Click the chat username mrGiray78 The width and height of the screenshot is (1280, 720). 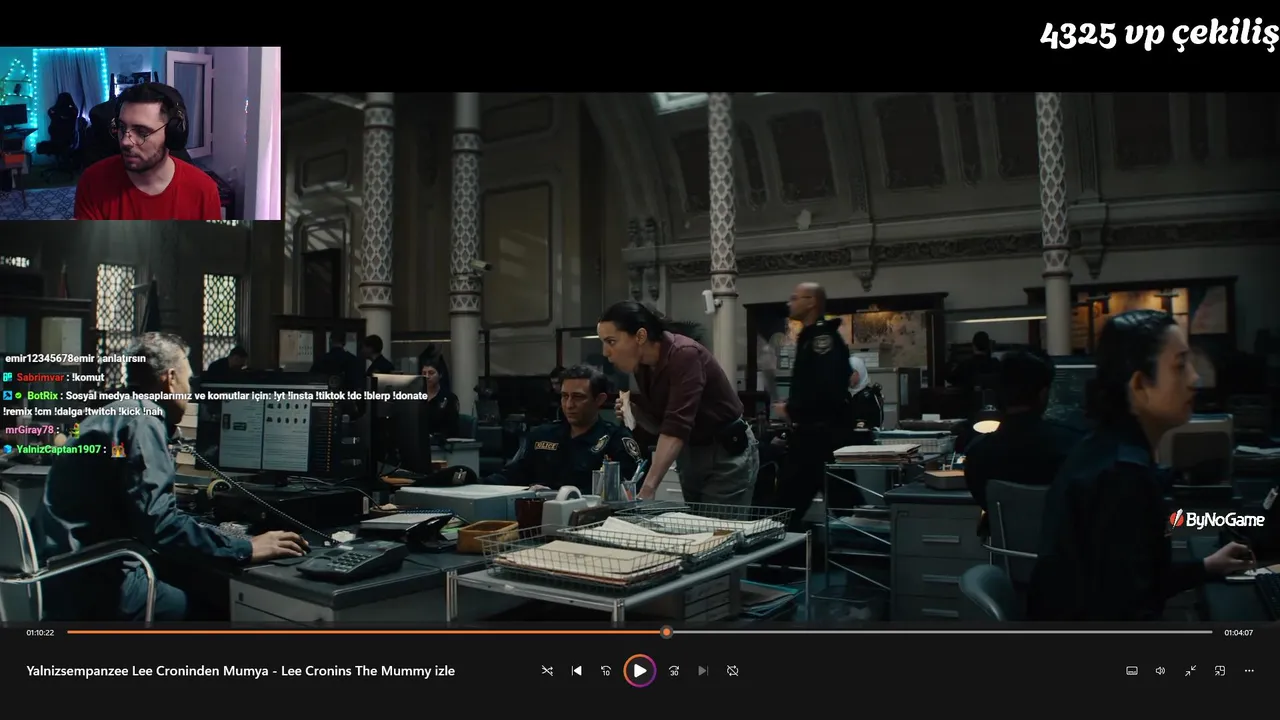(x=29, y=430)
